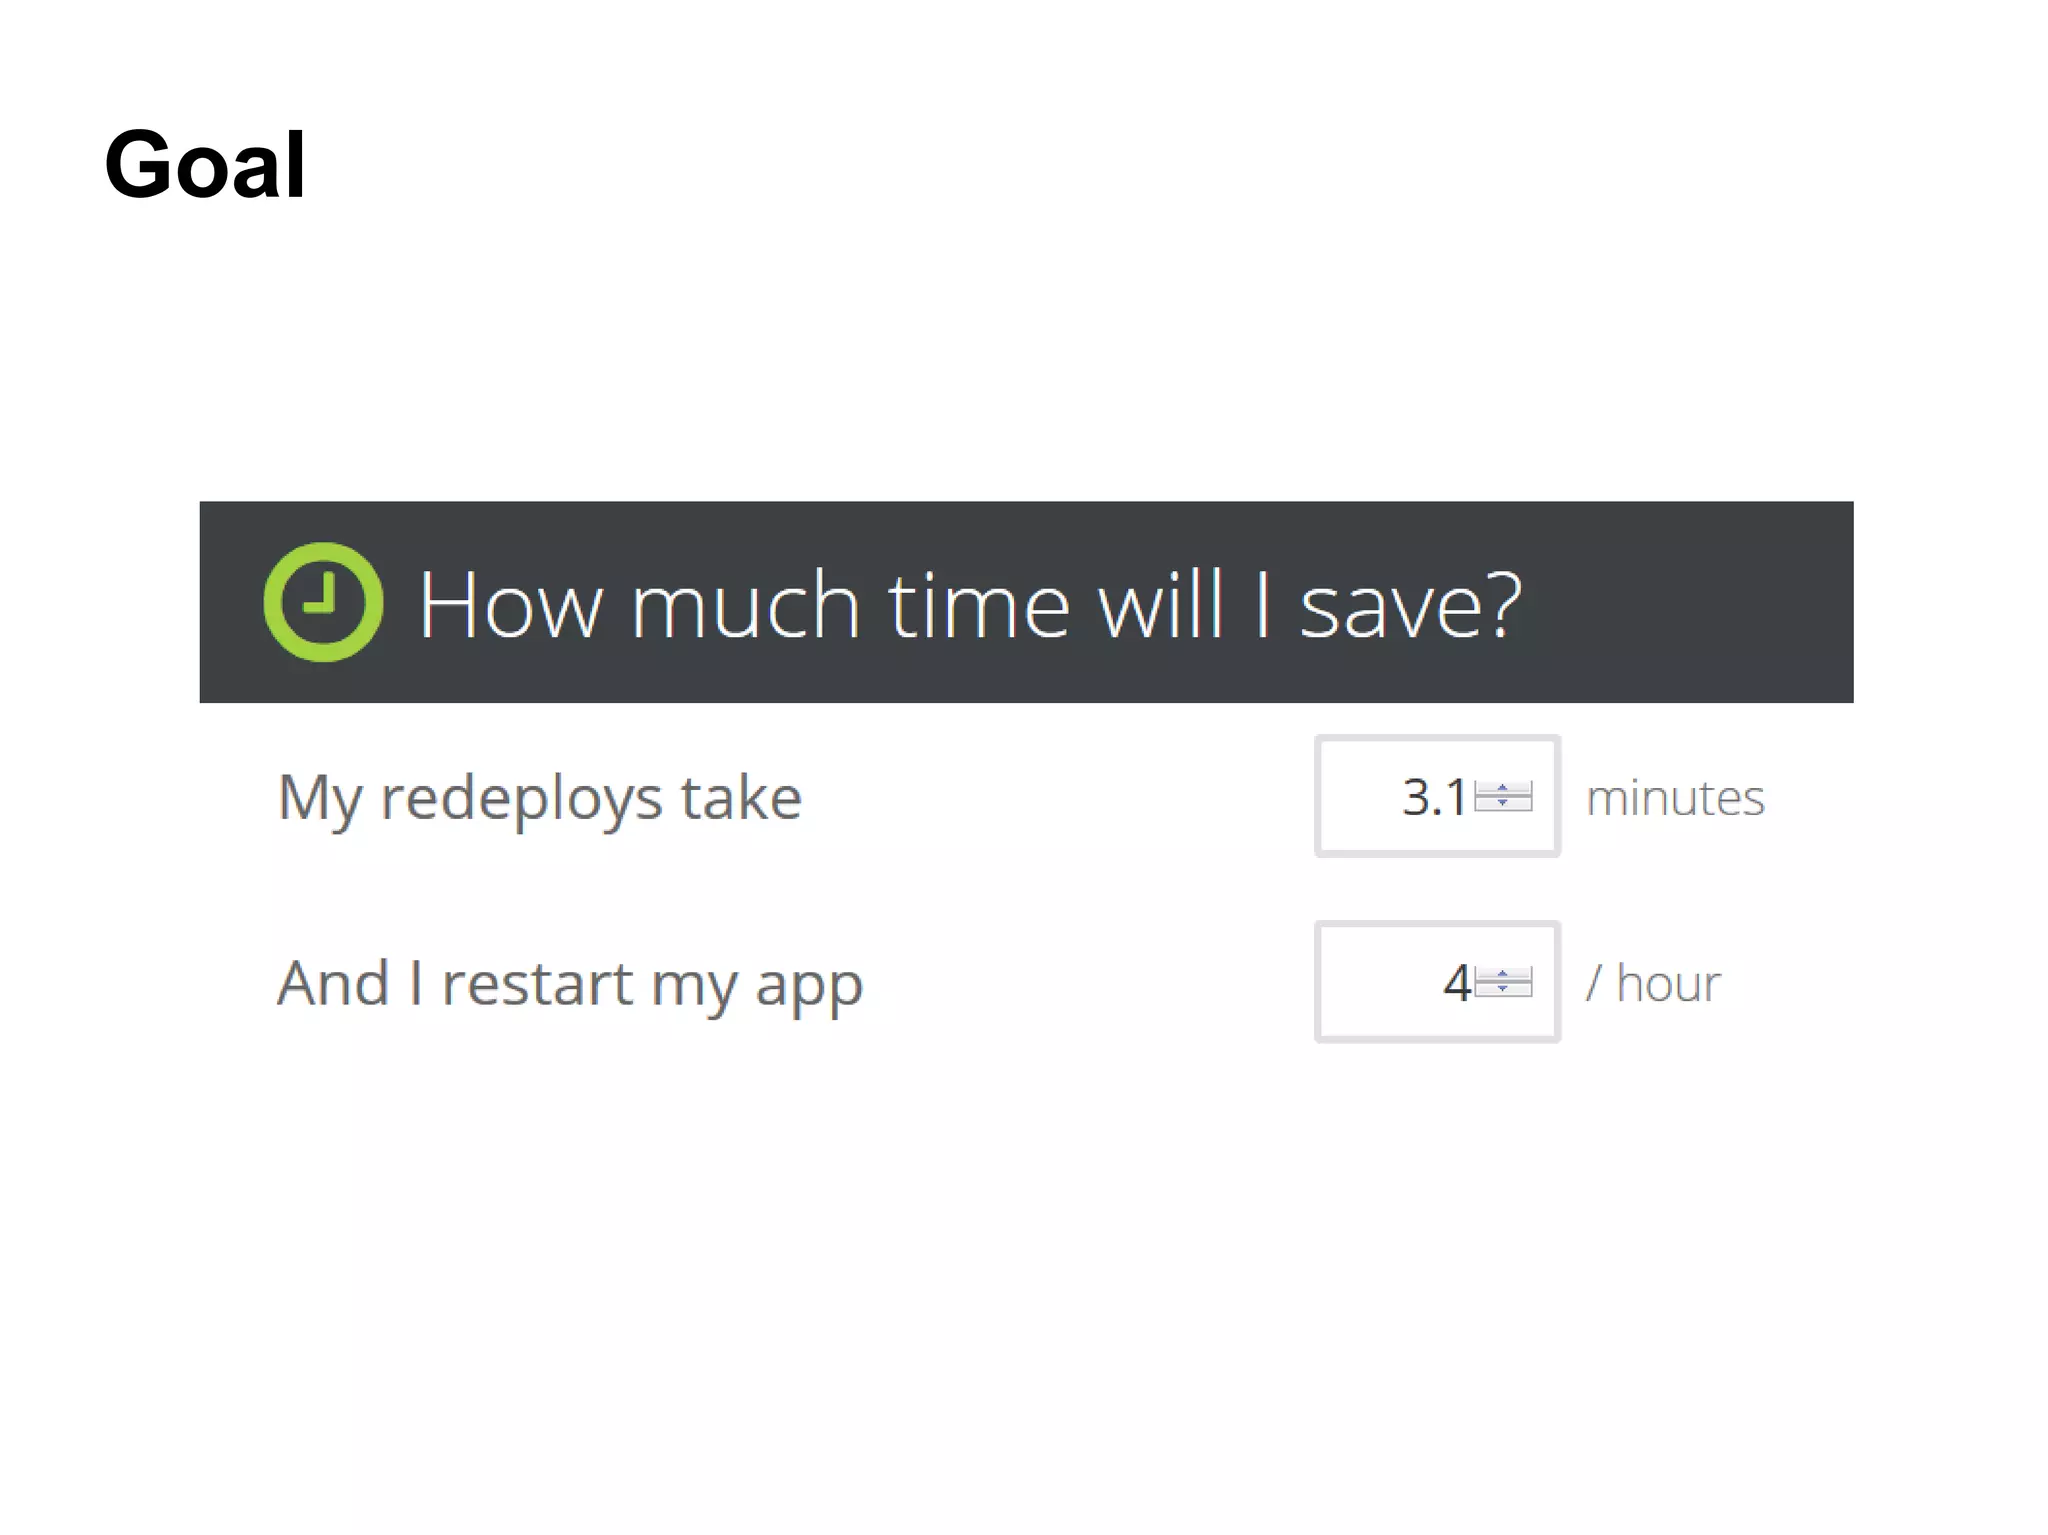Image resolution: width=2048 pixels, height=1535 pixels.
Task: Click the "minutes" unit label
Action: [1675, 798]
